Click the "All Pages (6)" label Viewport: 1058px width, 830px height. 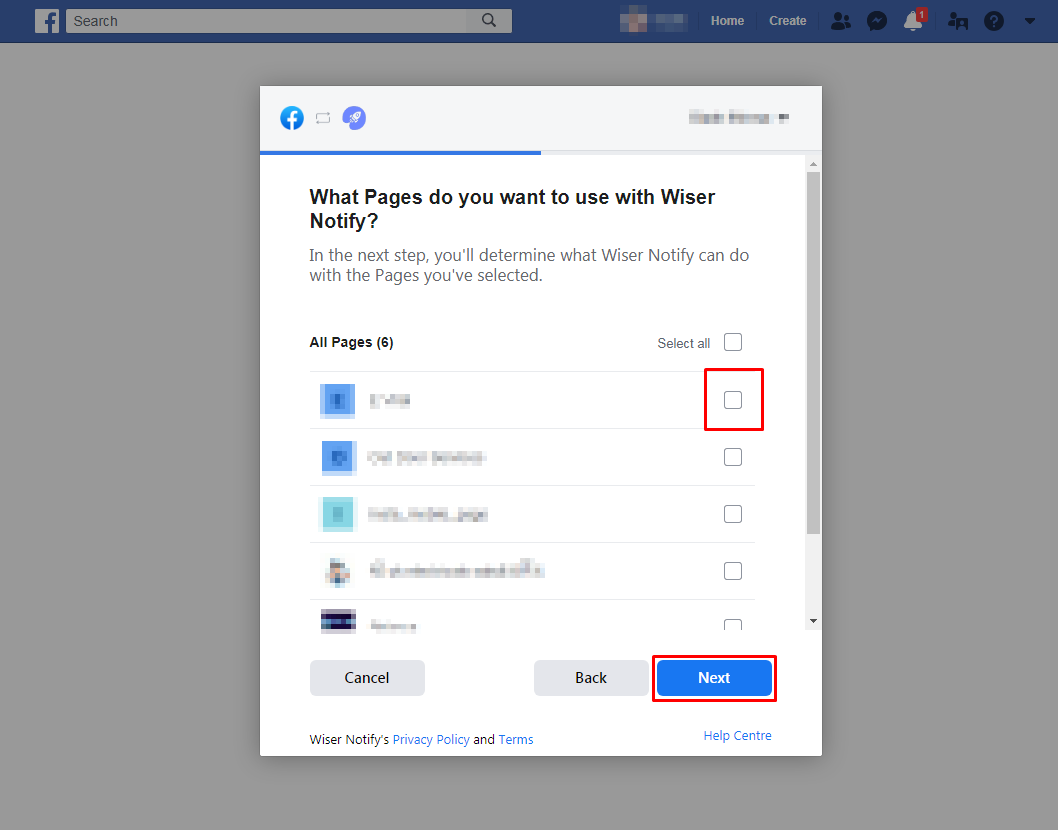tap(352, 342)
